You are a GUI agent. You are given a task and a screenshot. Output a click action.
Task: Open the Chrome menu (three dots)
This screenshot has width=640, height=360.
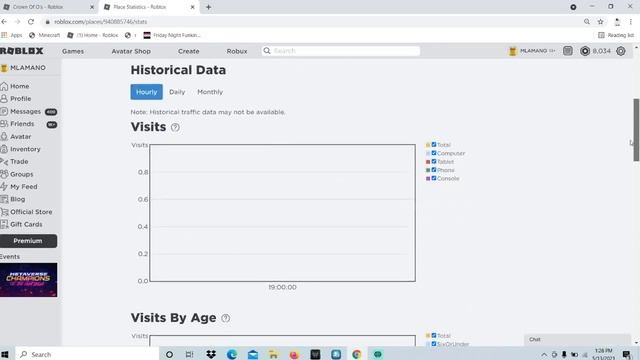click(x=631, y=22)
